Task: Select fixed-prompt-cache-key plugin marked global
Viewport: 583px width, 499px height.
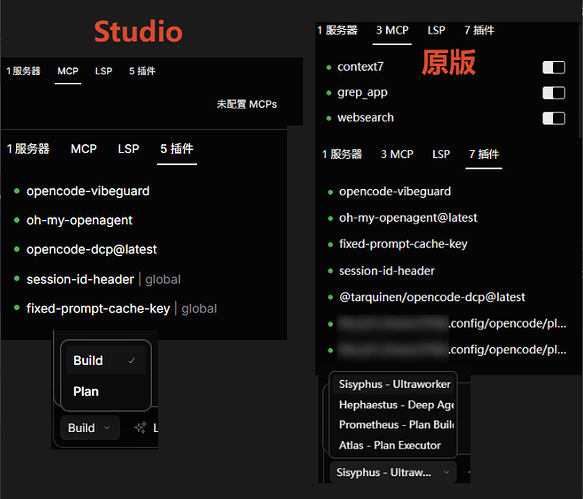Action: [x=98, y=309]
